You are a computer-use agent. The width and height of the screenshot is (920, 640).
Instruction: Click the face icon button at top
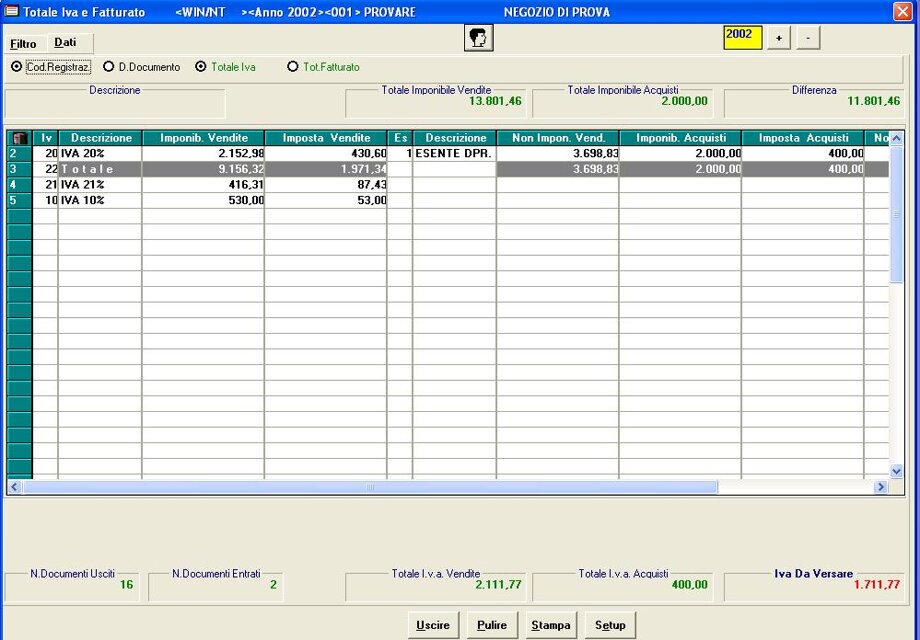point(479,38)
